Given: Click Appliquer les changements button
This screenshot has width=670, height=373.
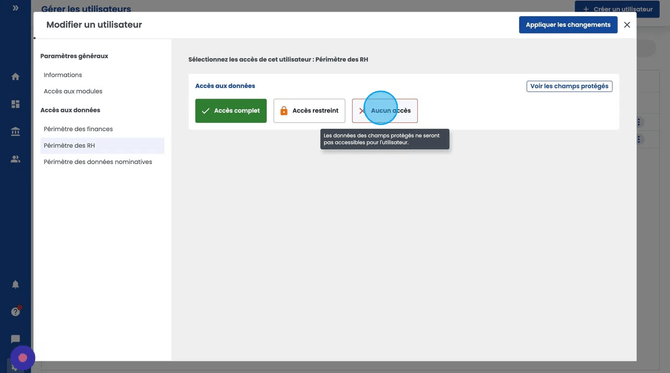Looking at the screenshot, I should coord(568,25).
